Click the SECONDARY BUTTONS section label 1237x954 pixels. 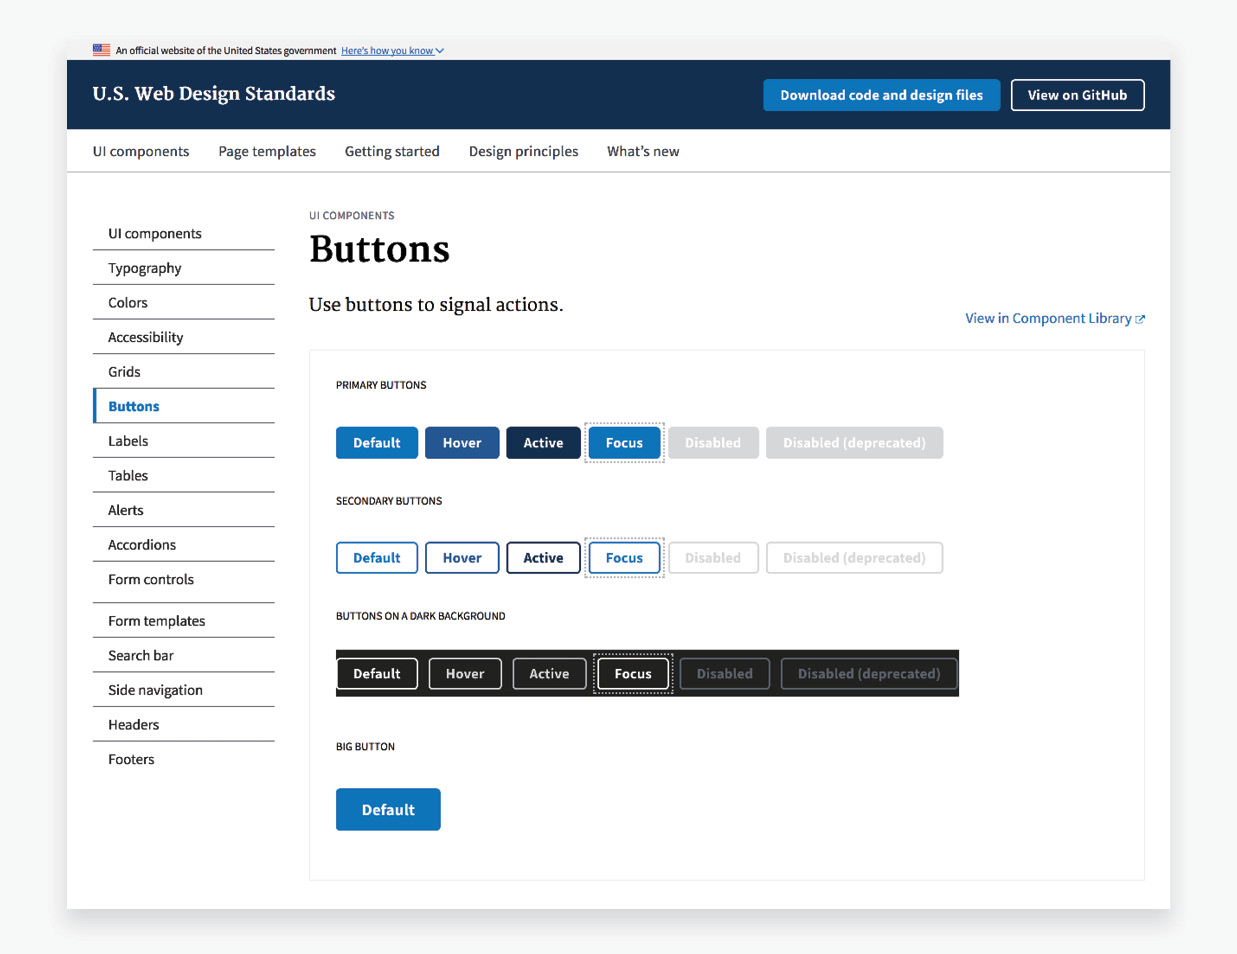click(389, 501)
